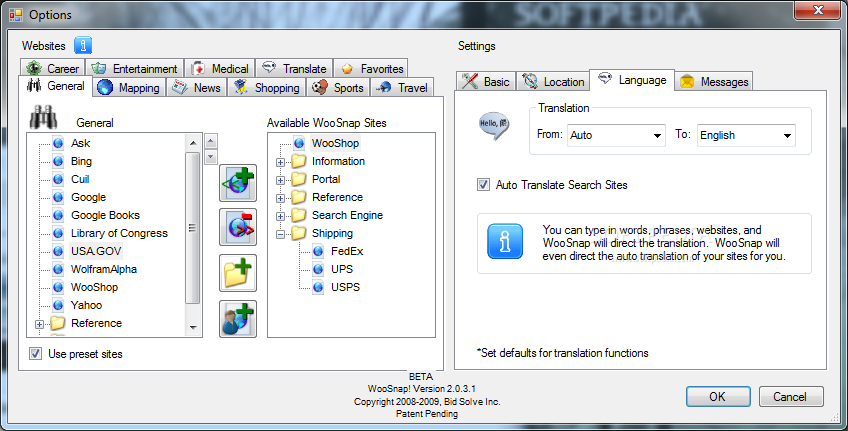Image resolution: width=848 pixels, height=431 pixels.
Task: Click scroll-down arrow of General list scrollbar
Action: point(193,328)
